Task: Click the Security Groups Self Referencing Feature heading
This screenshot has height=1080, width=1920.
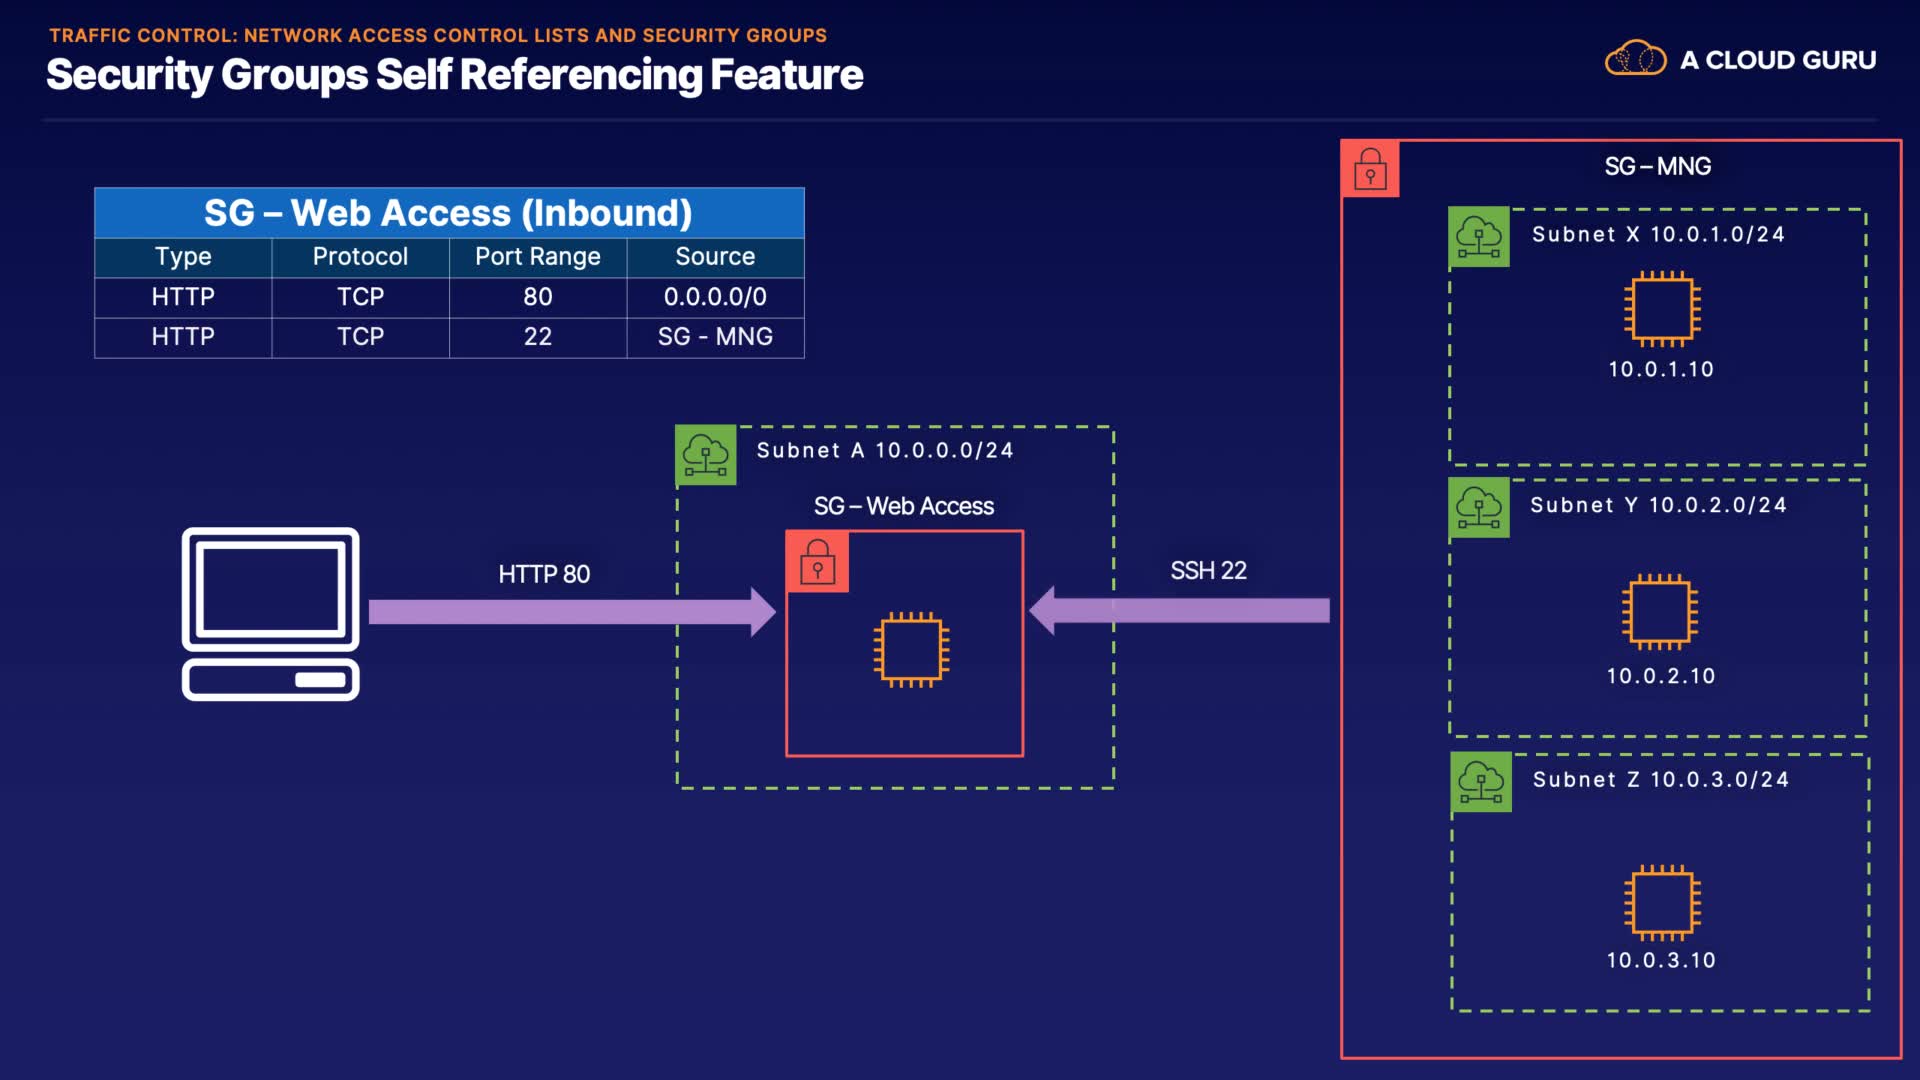Action: point(454,75)
